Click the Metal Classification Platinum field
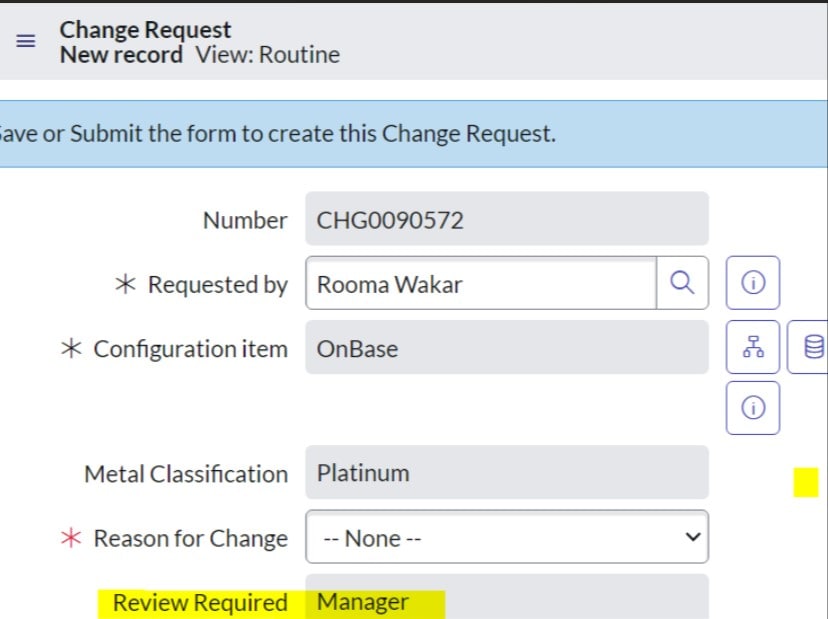The image size is (828, 619). 507,473
